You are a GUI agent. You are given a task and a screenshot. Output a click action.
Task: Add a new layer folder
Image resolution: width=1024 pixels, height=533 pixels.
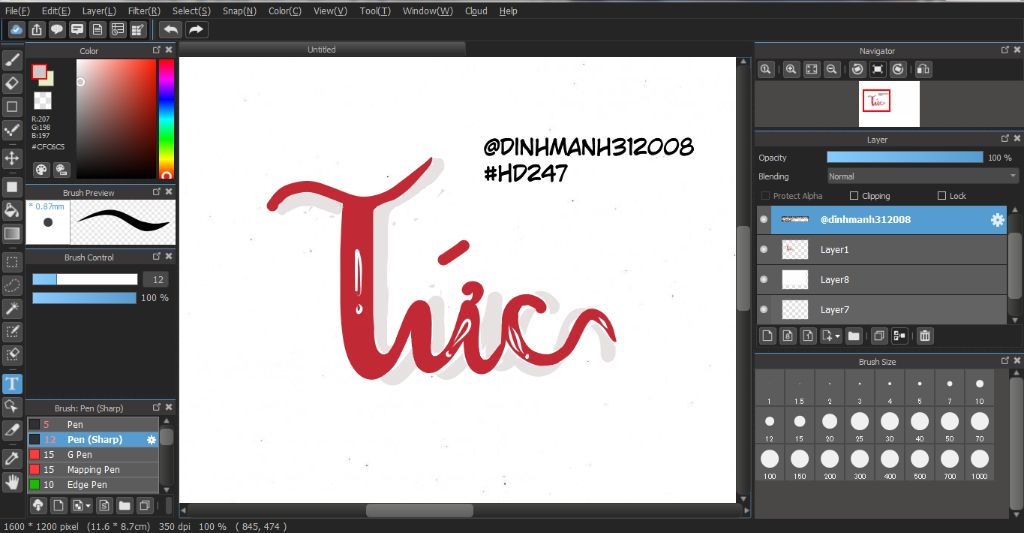coord(854,336)
